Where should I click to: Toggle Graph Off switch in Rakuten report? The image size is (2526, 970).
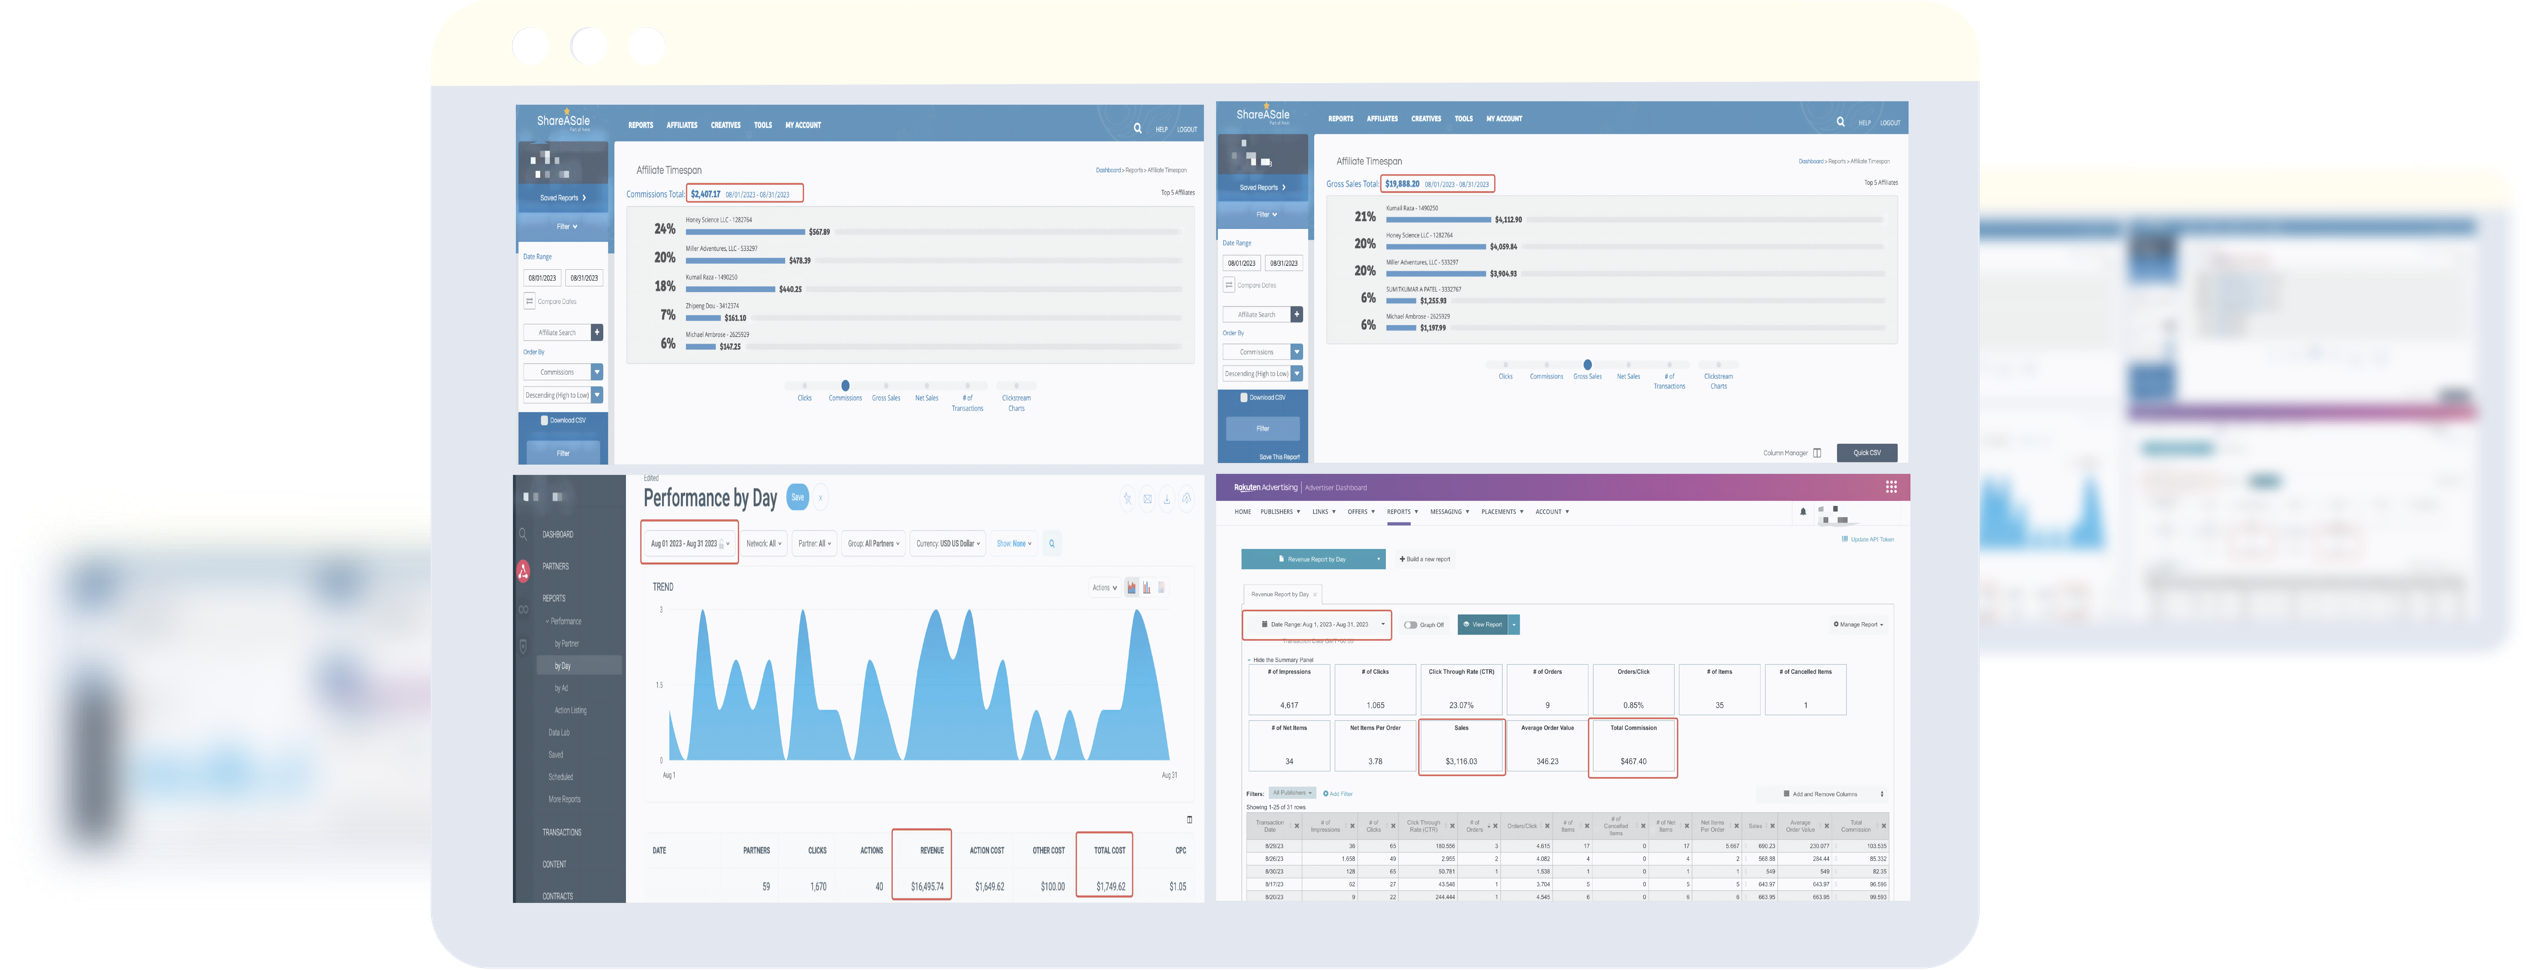coord(1411,625)
